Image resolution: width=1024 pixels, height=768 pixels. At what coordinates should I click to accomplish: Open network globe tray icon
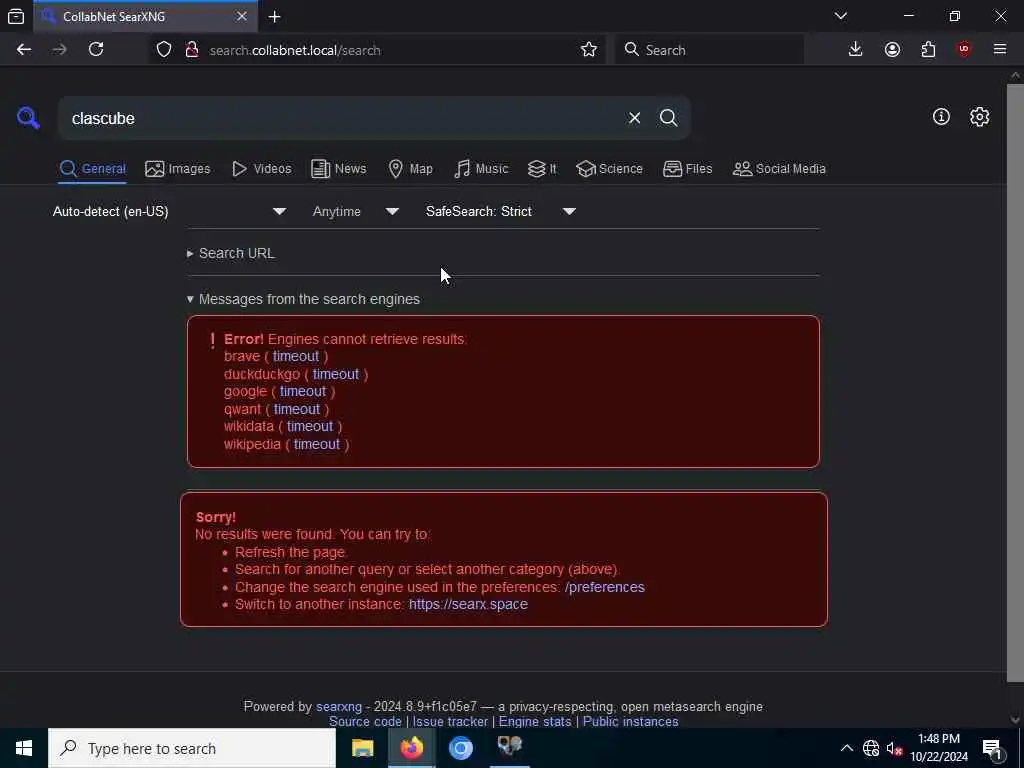(x=871, y=748)
